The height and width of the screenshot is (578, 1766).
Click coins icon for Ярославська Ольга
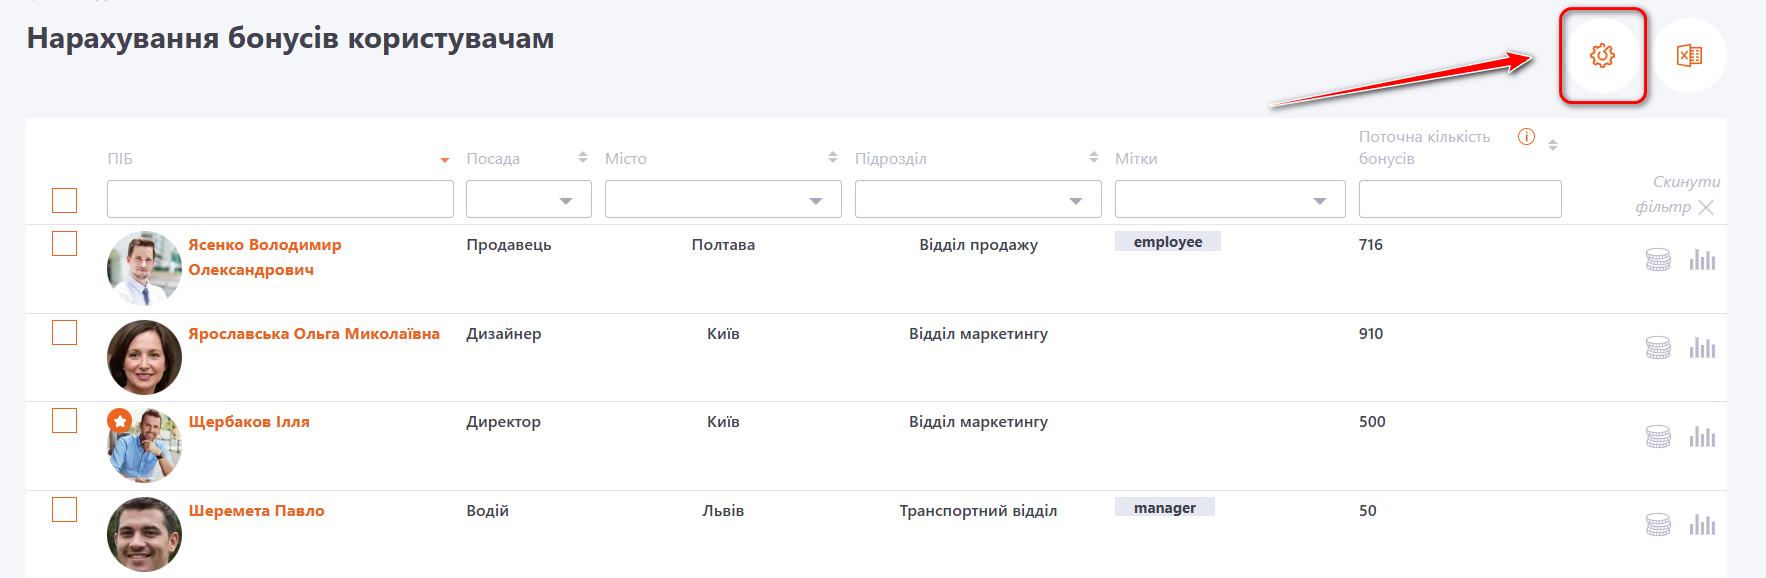(1658, 348)
